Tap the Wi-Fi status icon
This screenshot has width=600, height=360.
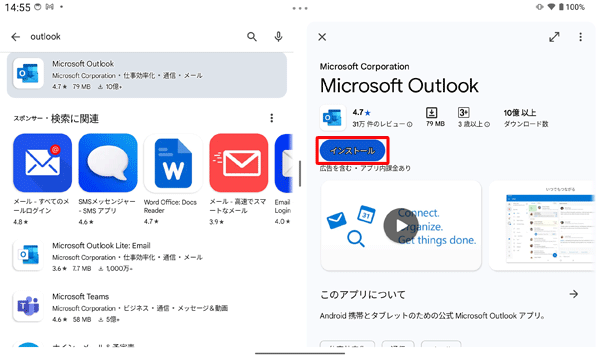click(551, 7)
